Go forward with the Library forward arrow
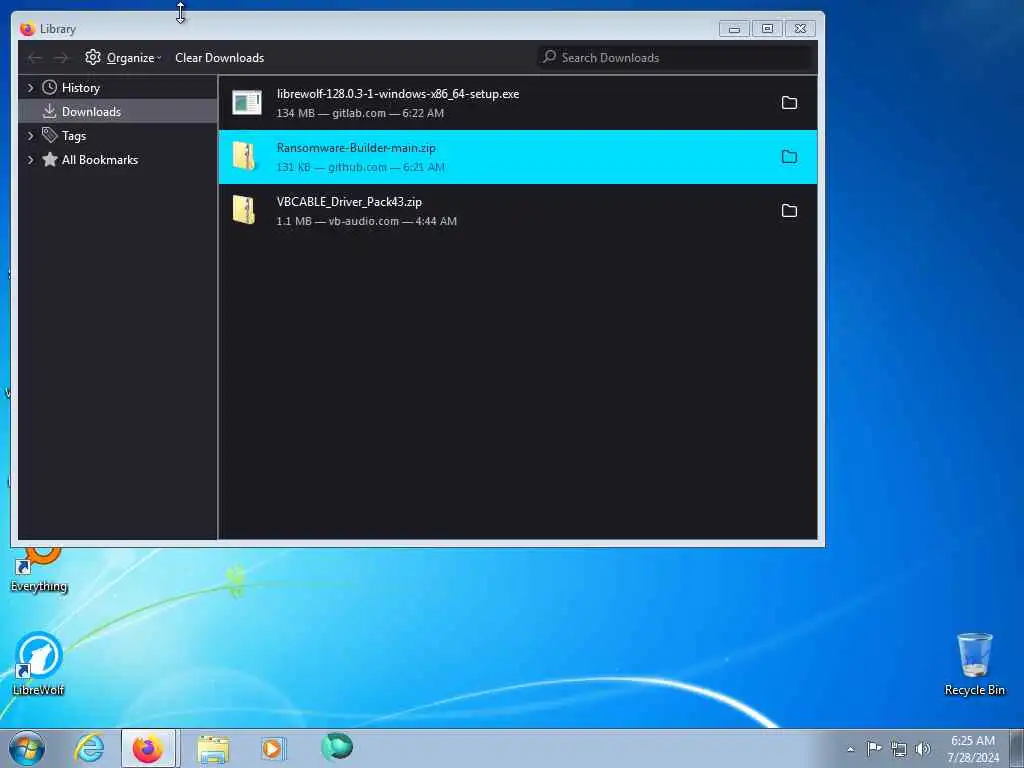1024x768 pixels. pos(61,58)
